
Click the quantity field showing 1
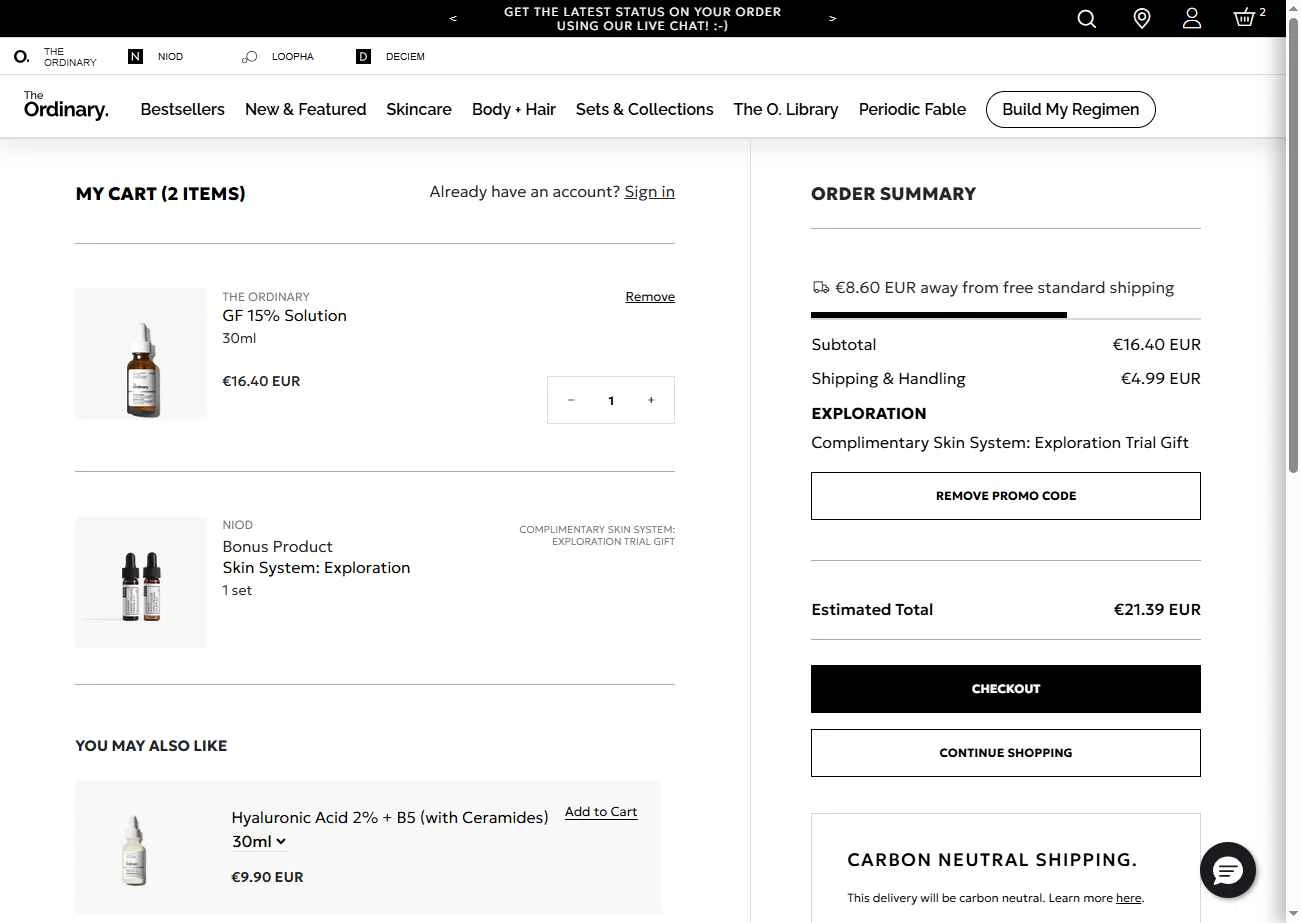coord(611,400)
